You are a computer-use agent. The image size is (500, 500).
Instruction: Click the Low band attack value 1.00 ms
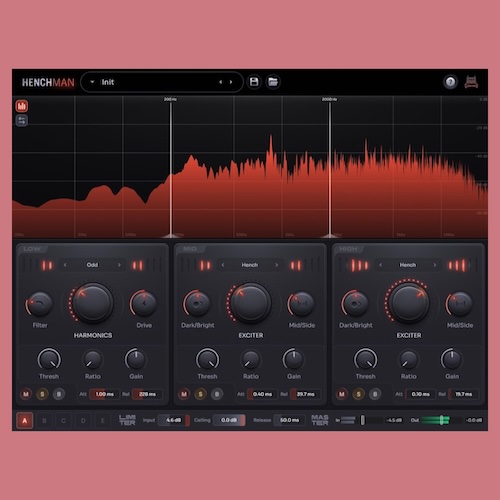(104, 394)
